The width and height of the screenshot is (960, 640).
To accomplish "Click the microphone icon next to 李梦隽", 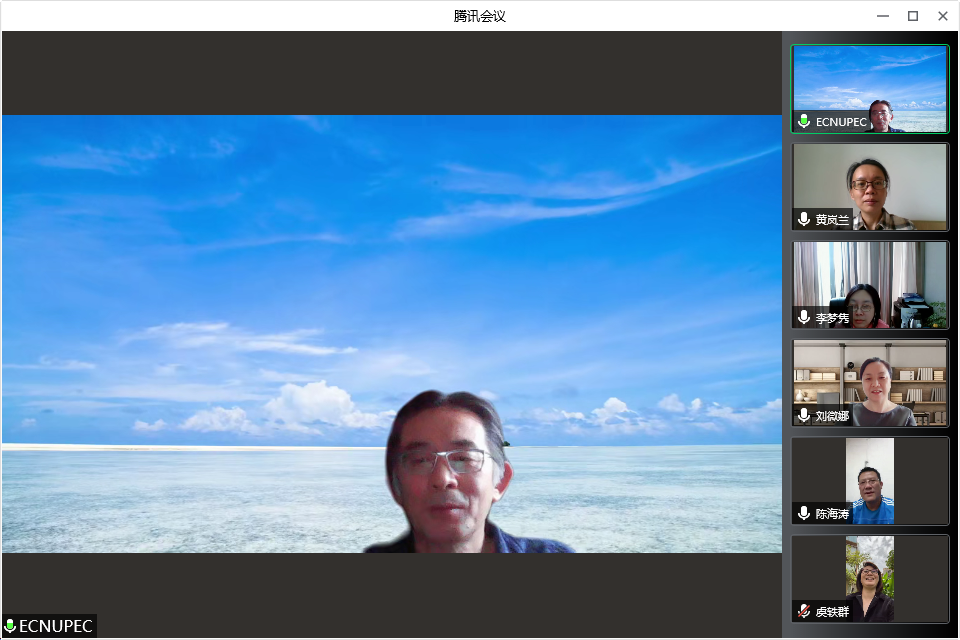I will [x=804, y=317].
